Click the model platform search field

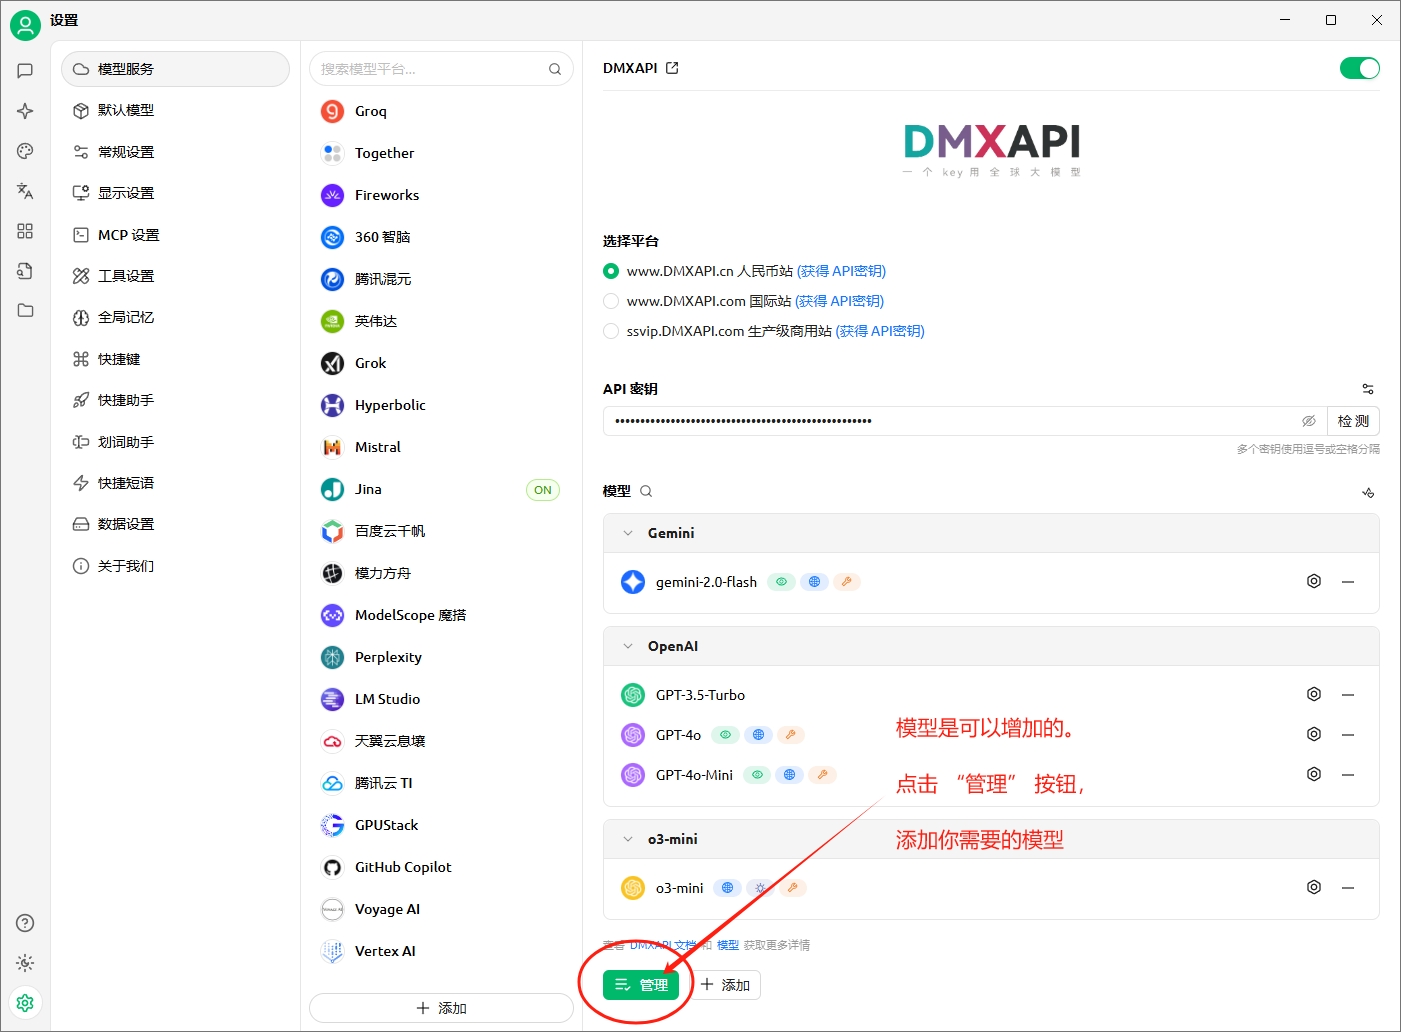pos(440,68)
